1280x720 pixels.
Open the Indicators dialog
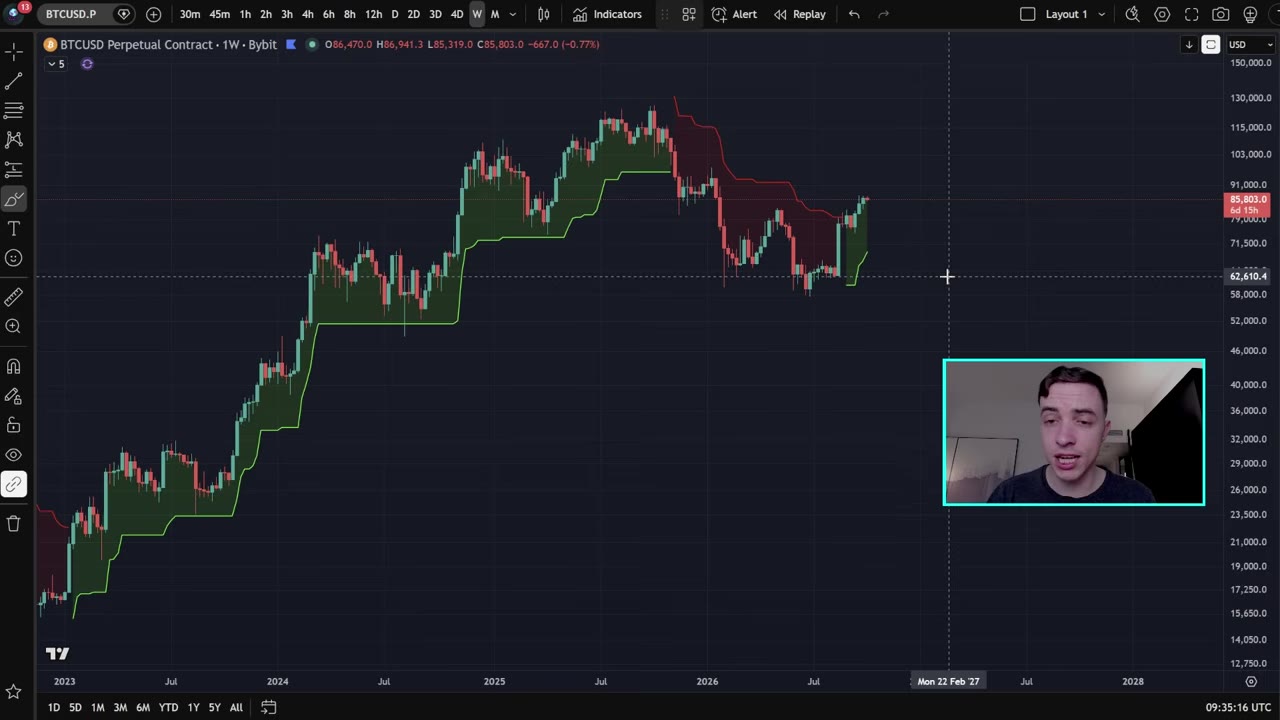[607, 14]
